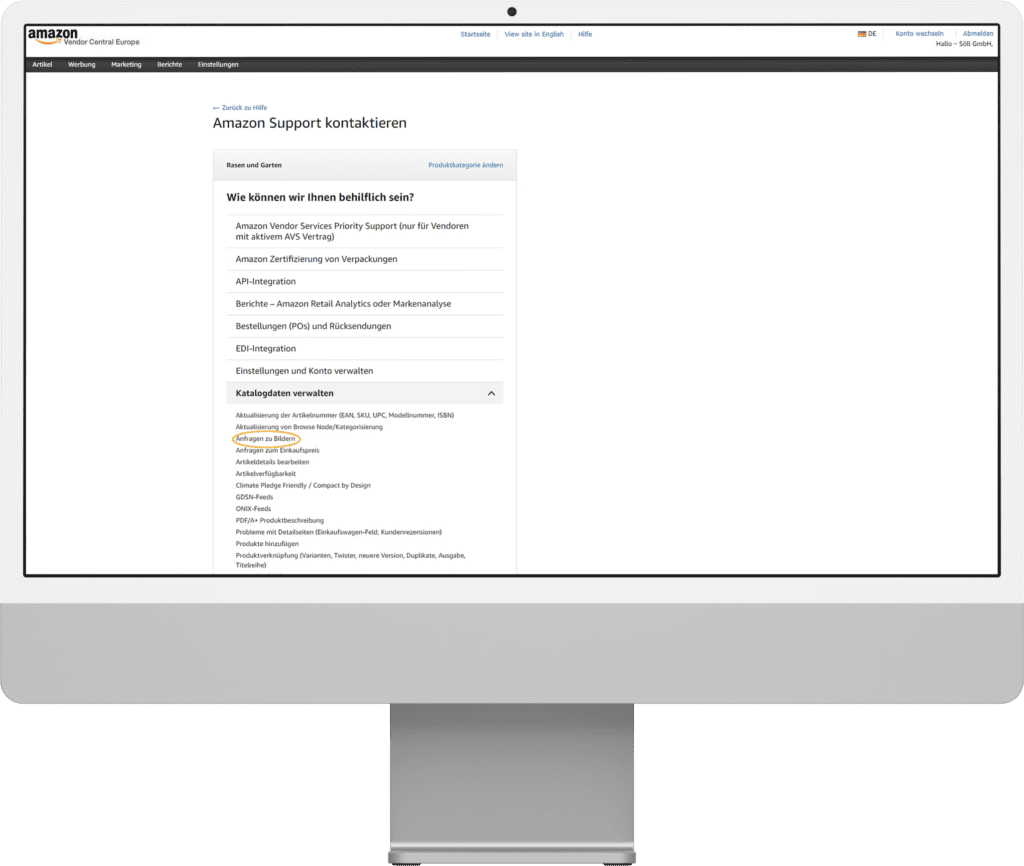Open the Einstellungen menu
1024x866 pixels.
(218, 65)
